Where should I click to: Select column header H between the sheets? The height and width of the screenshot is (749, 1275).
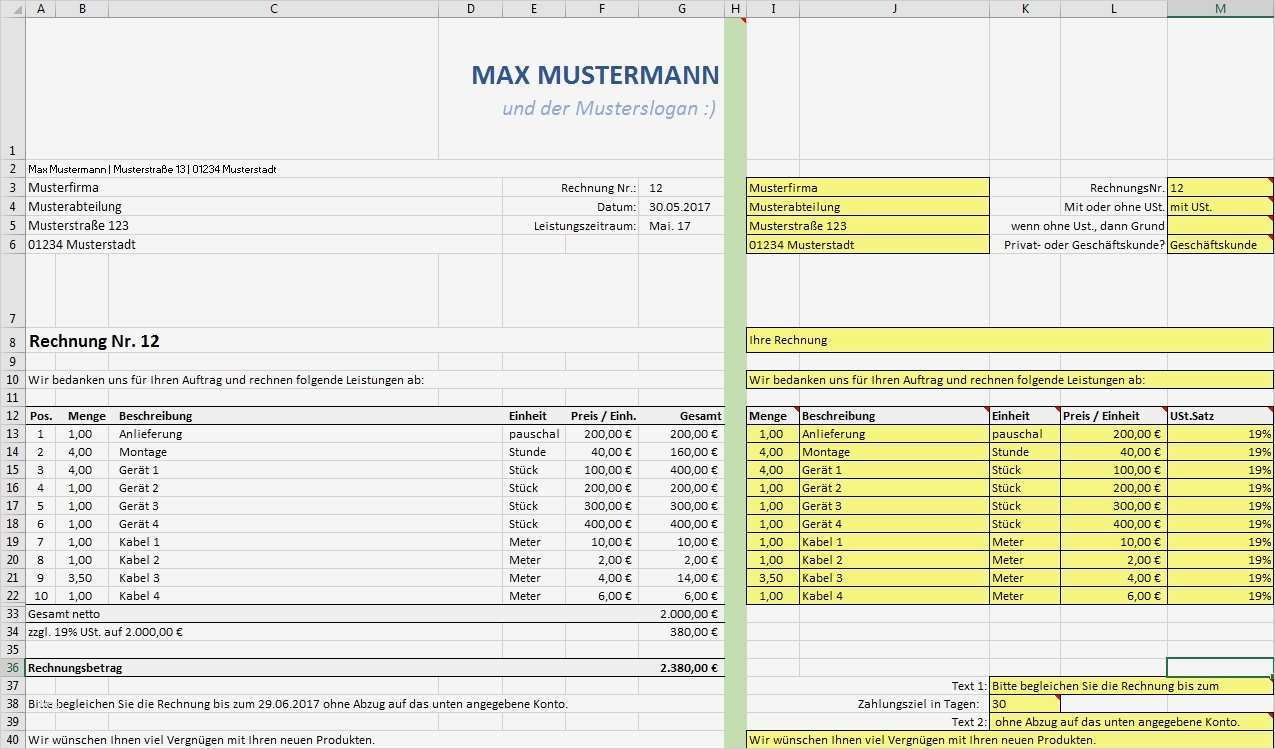point(734,8)
